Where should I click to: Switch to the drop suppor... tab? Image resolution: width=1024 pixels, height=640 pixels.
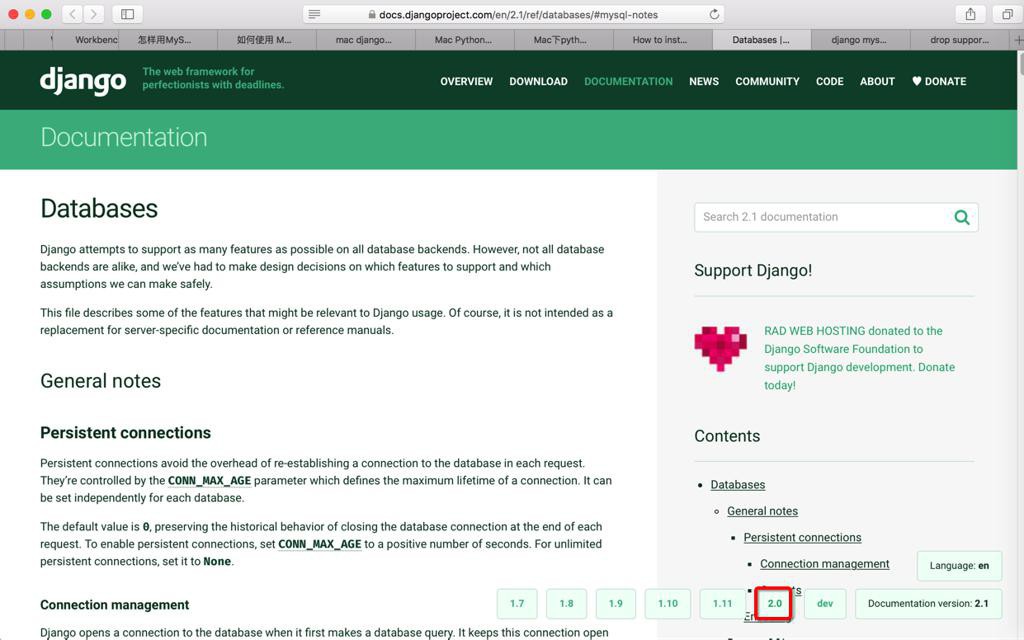pos(959,40)
